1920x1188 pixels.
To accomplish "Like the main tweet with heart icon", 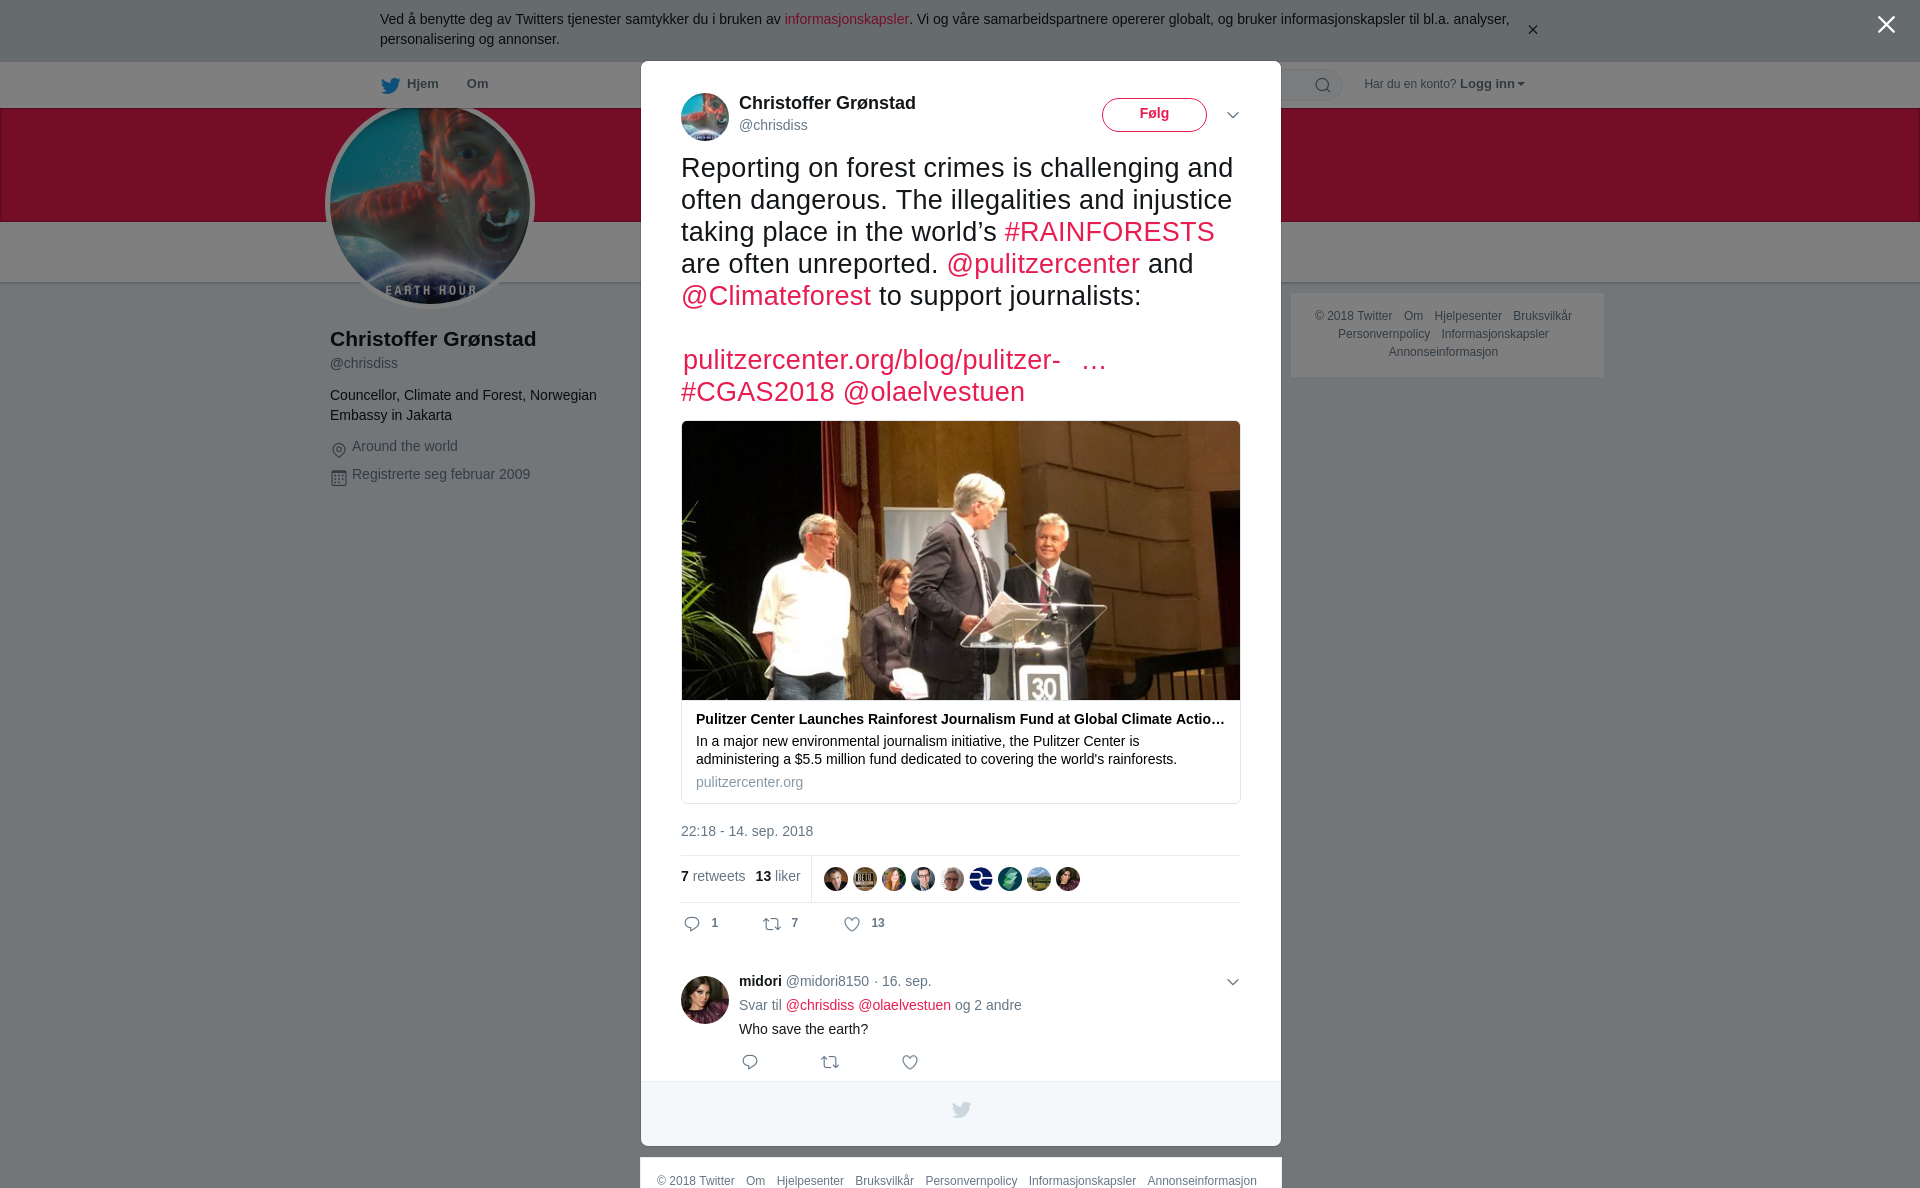I will tap(852, 924).
